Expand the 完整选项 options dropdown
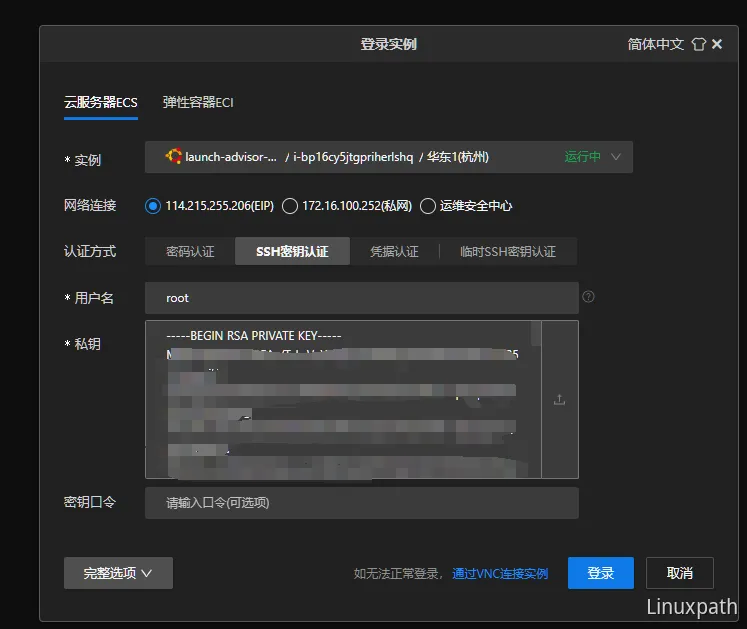Viewport: 747px width, 629px height. click(118, 573)
